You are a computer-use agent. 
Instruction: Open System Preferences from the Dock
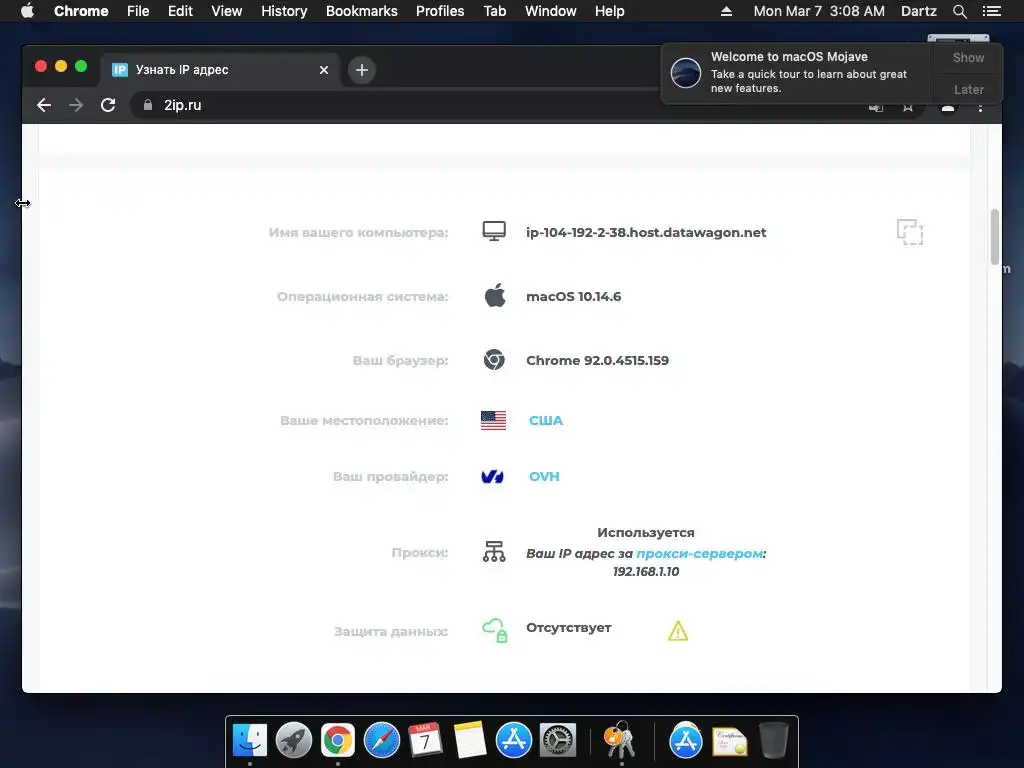[558, 740]
